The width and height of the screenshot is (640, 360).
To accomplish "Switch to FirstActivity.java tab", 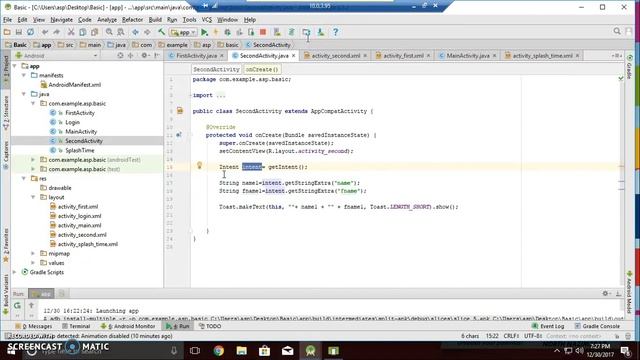I will coord(196,56).
